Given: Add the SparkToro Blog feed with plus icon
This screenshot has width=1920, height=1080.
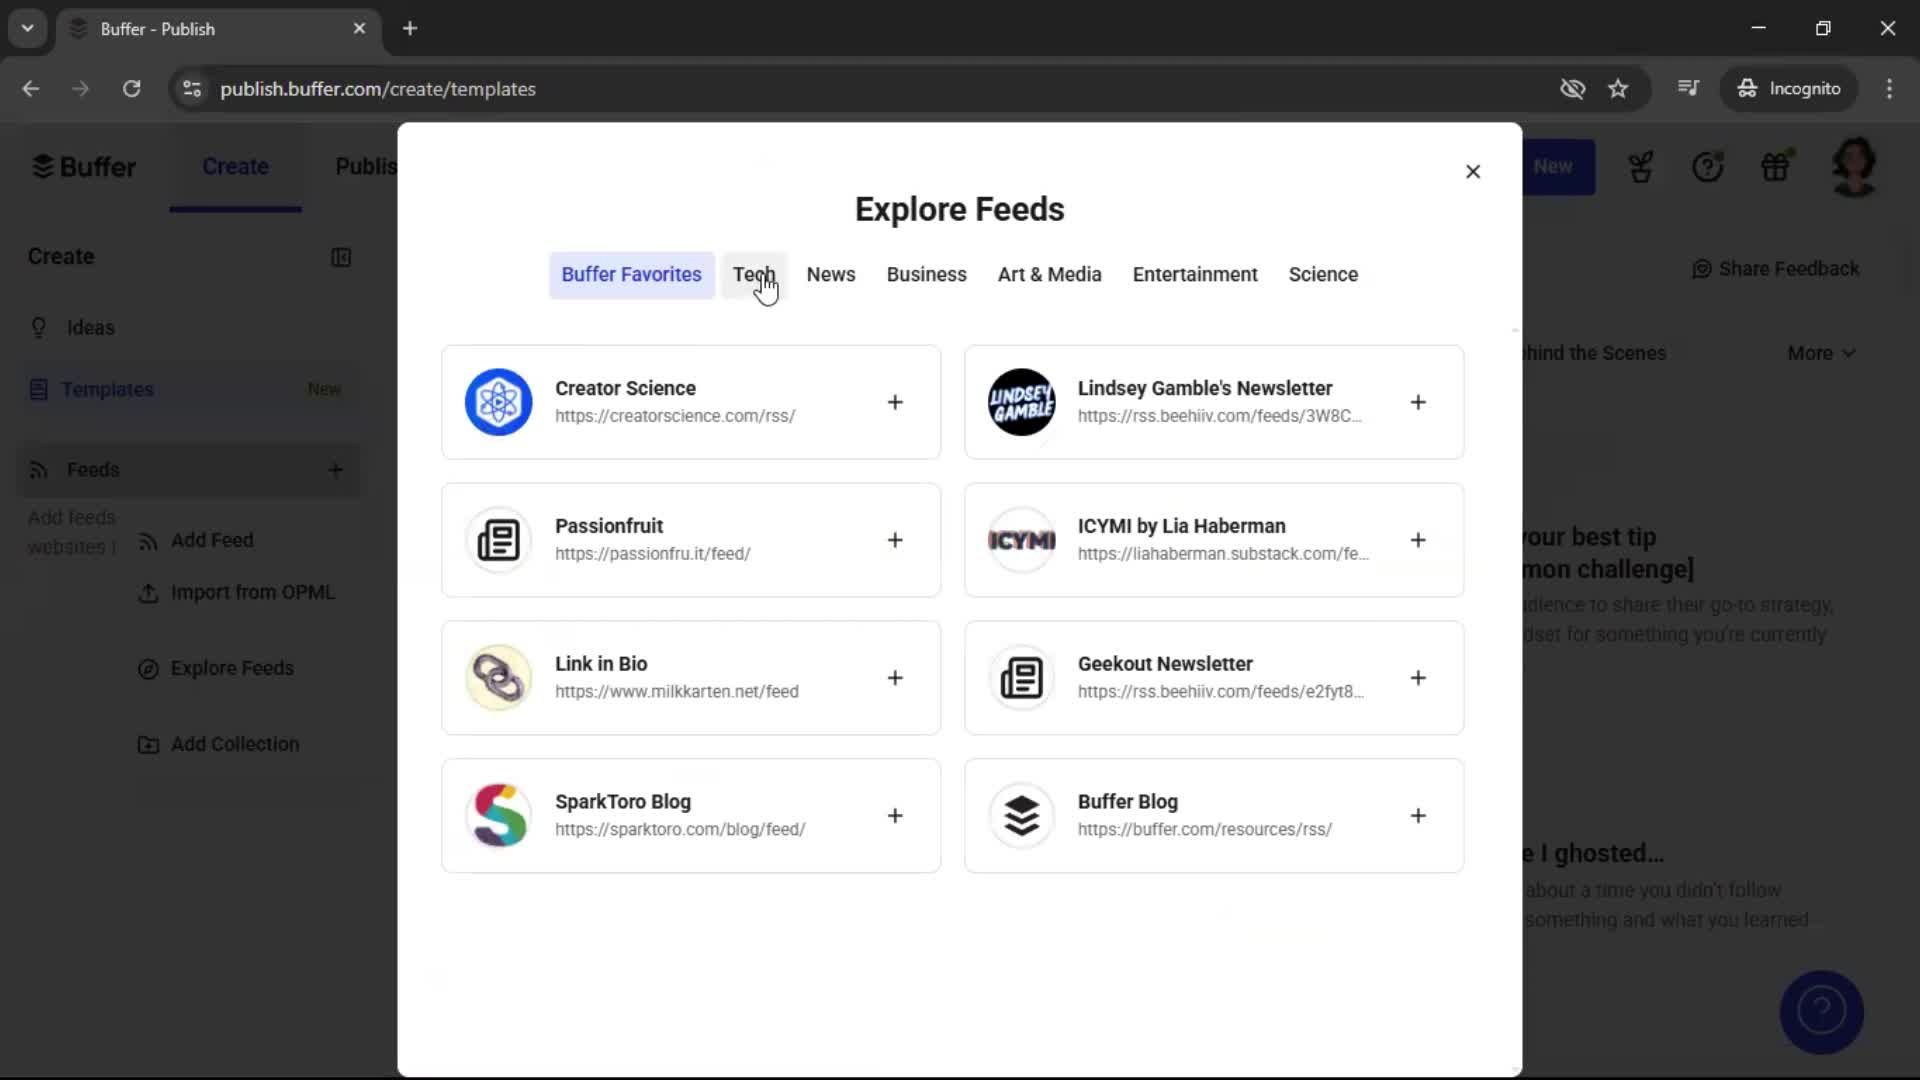Looking at the screenshot, I should coord(895,815).
